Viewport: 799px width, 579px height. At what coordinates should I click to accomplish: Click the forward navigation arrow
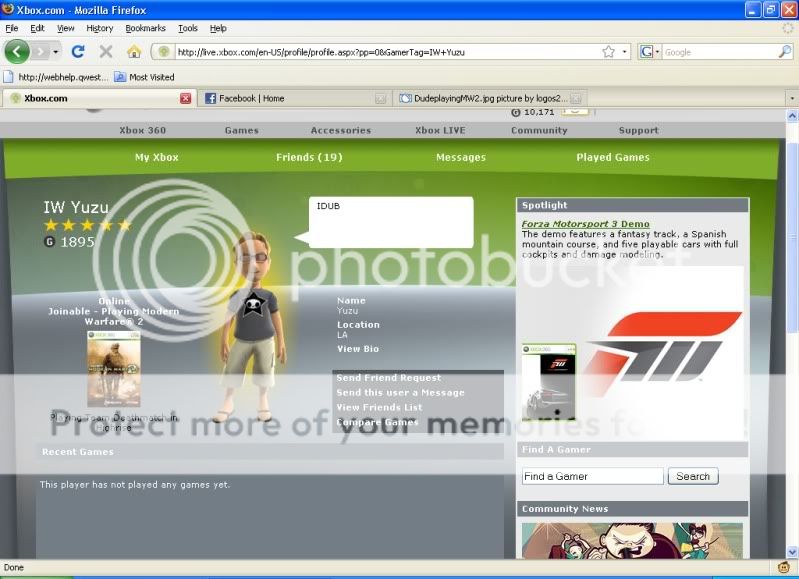tap(41, 51)
